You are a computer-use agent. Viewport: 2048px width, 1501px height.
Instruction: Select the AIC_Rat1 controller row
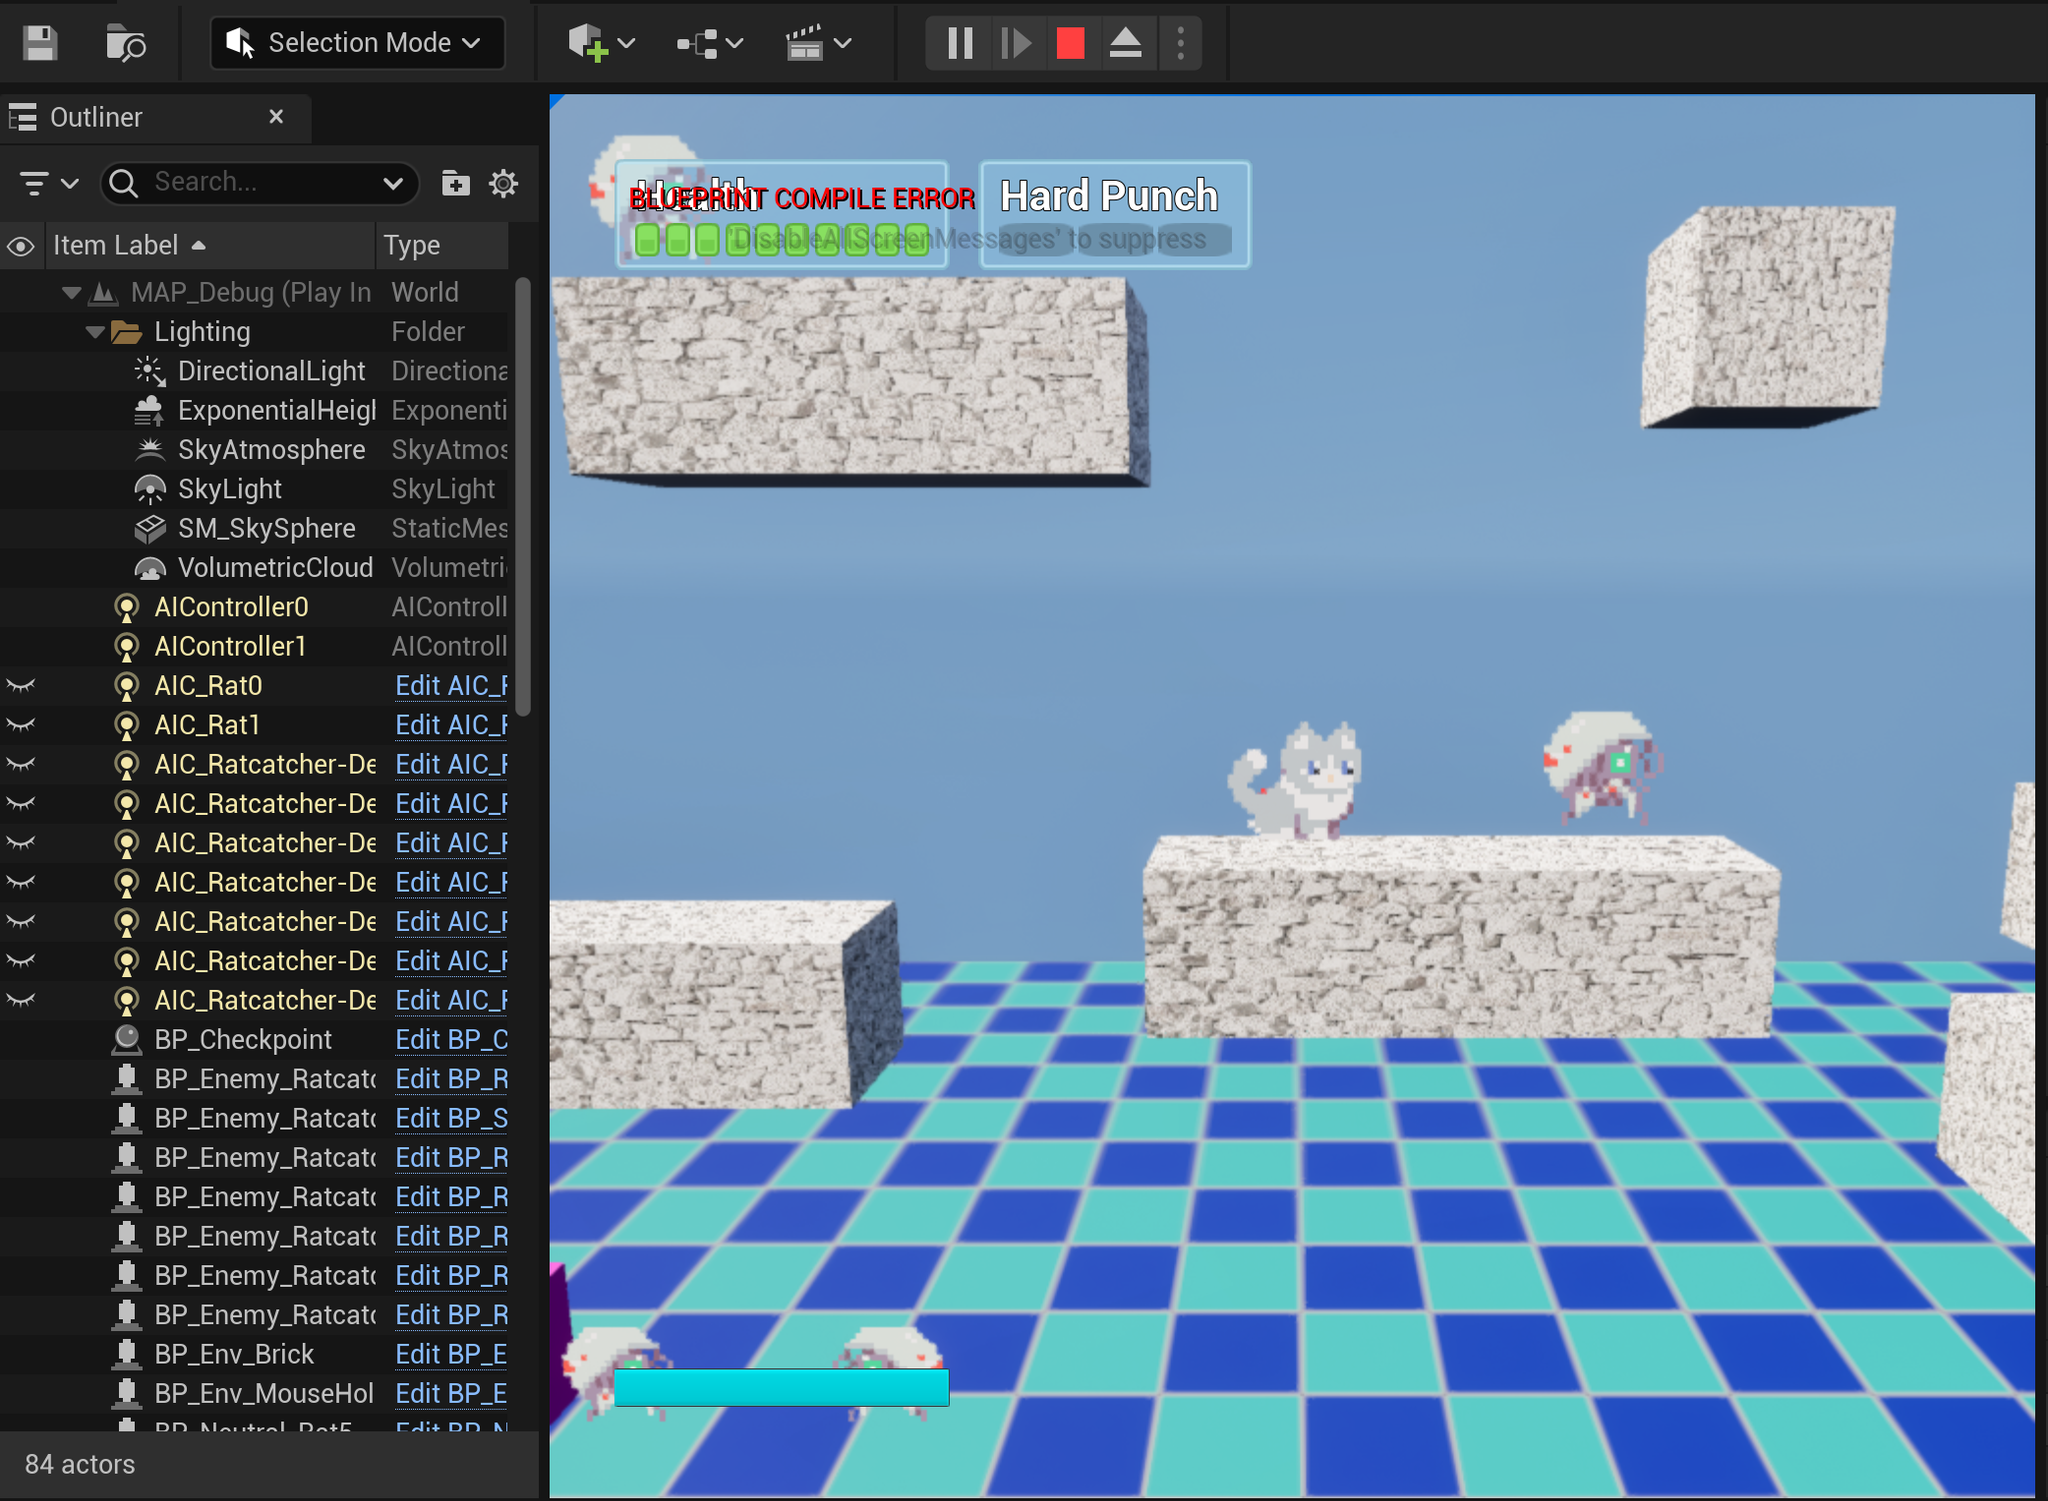(256, 725)
